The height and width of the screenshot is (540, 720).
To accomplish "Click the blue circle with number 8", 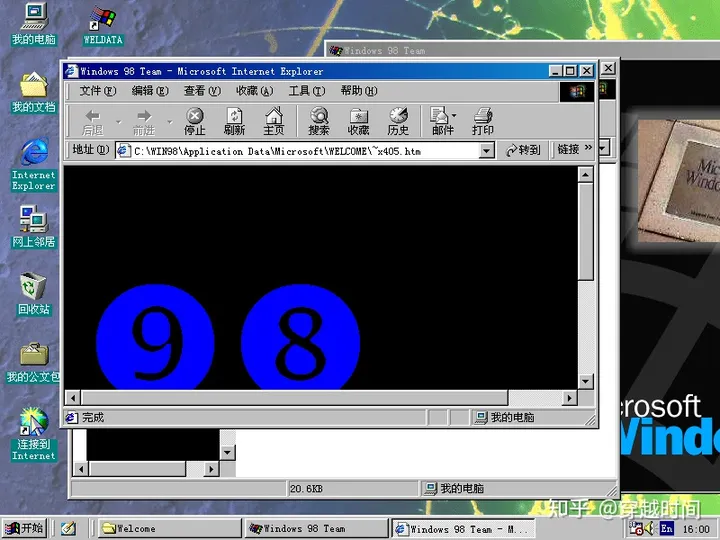I will coord(300,338).
